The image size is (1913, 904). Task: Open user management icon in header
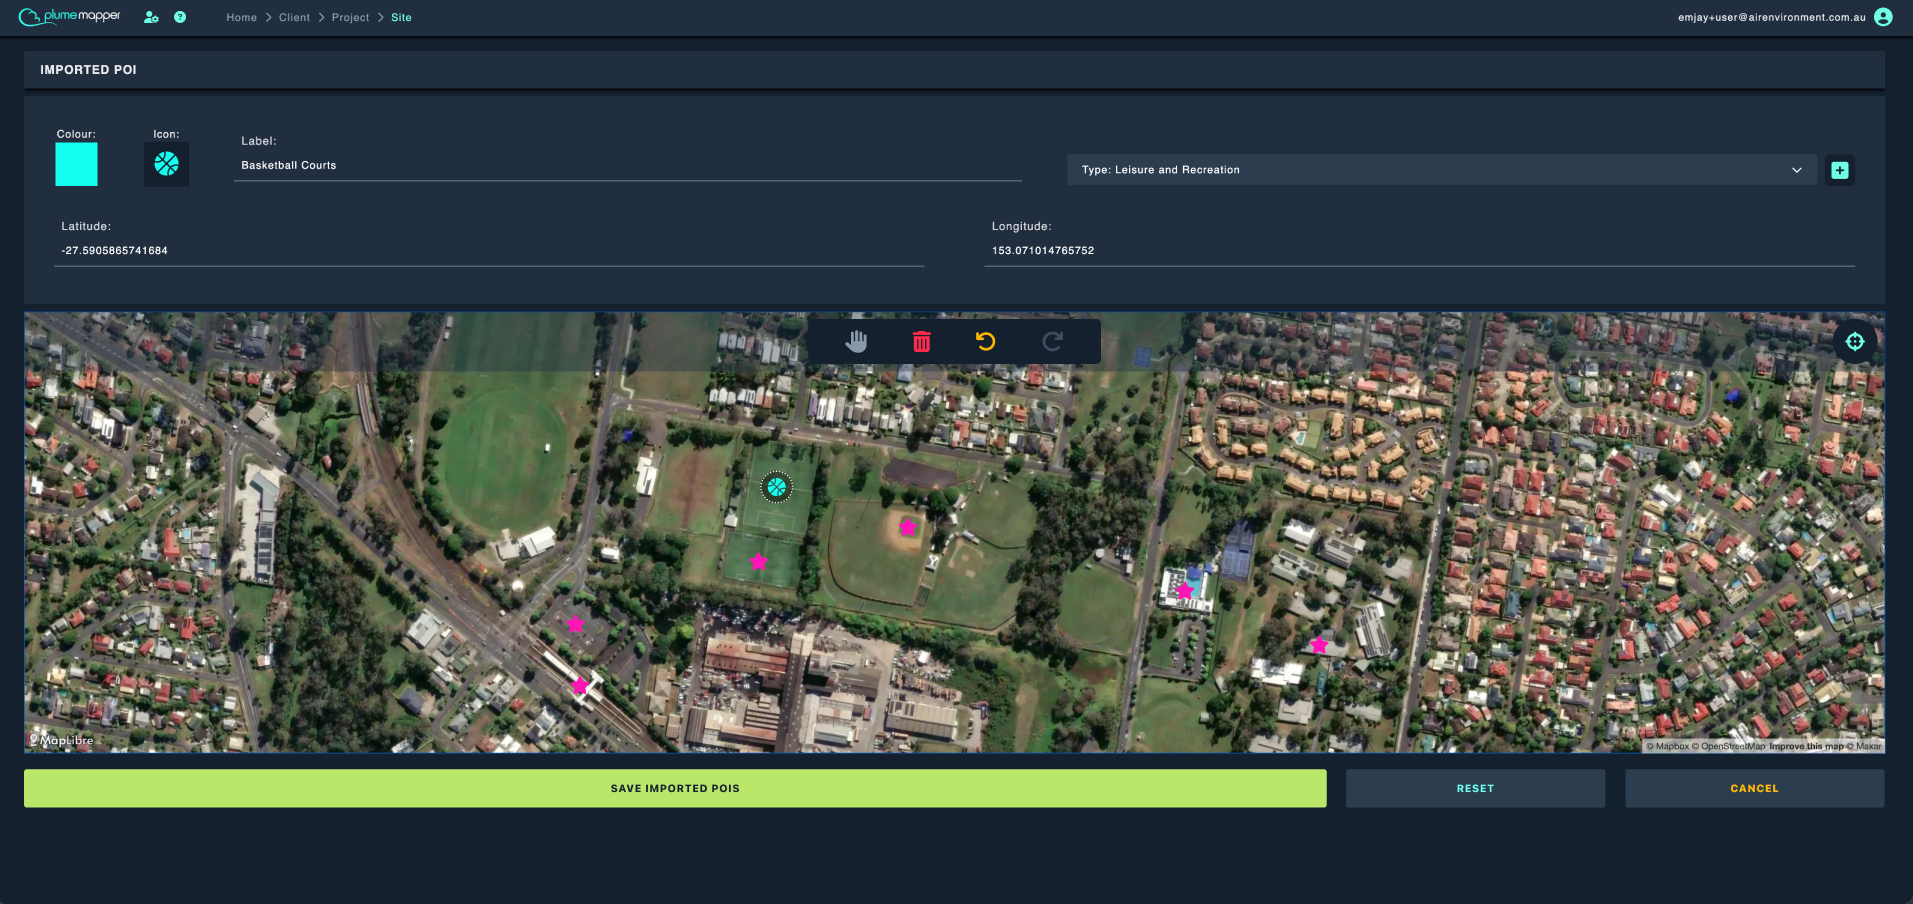[x=151, y=17]
